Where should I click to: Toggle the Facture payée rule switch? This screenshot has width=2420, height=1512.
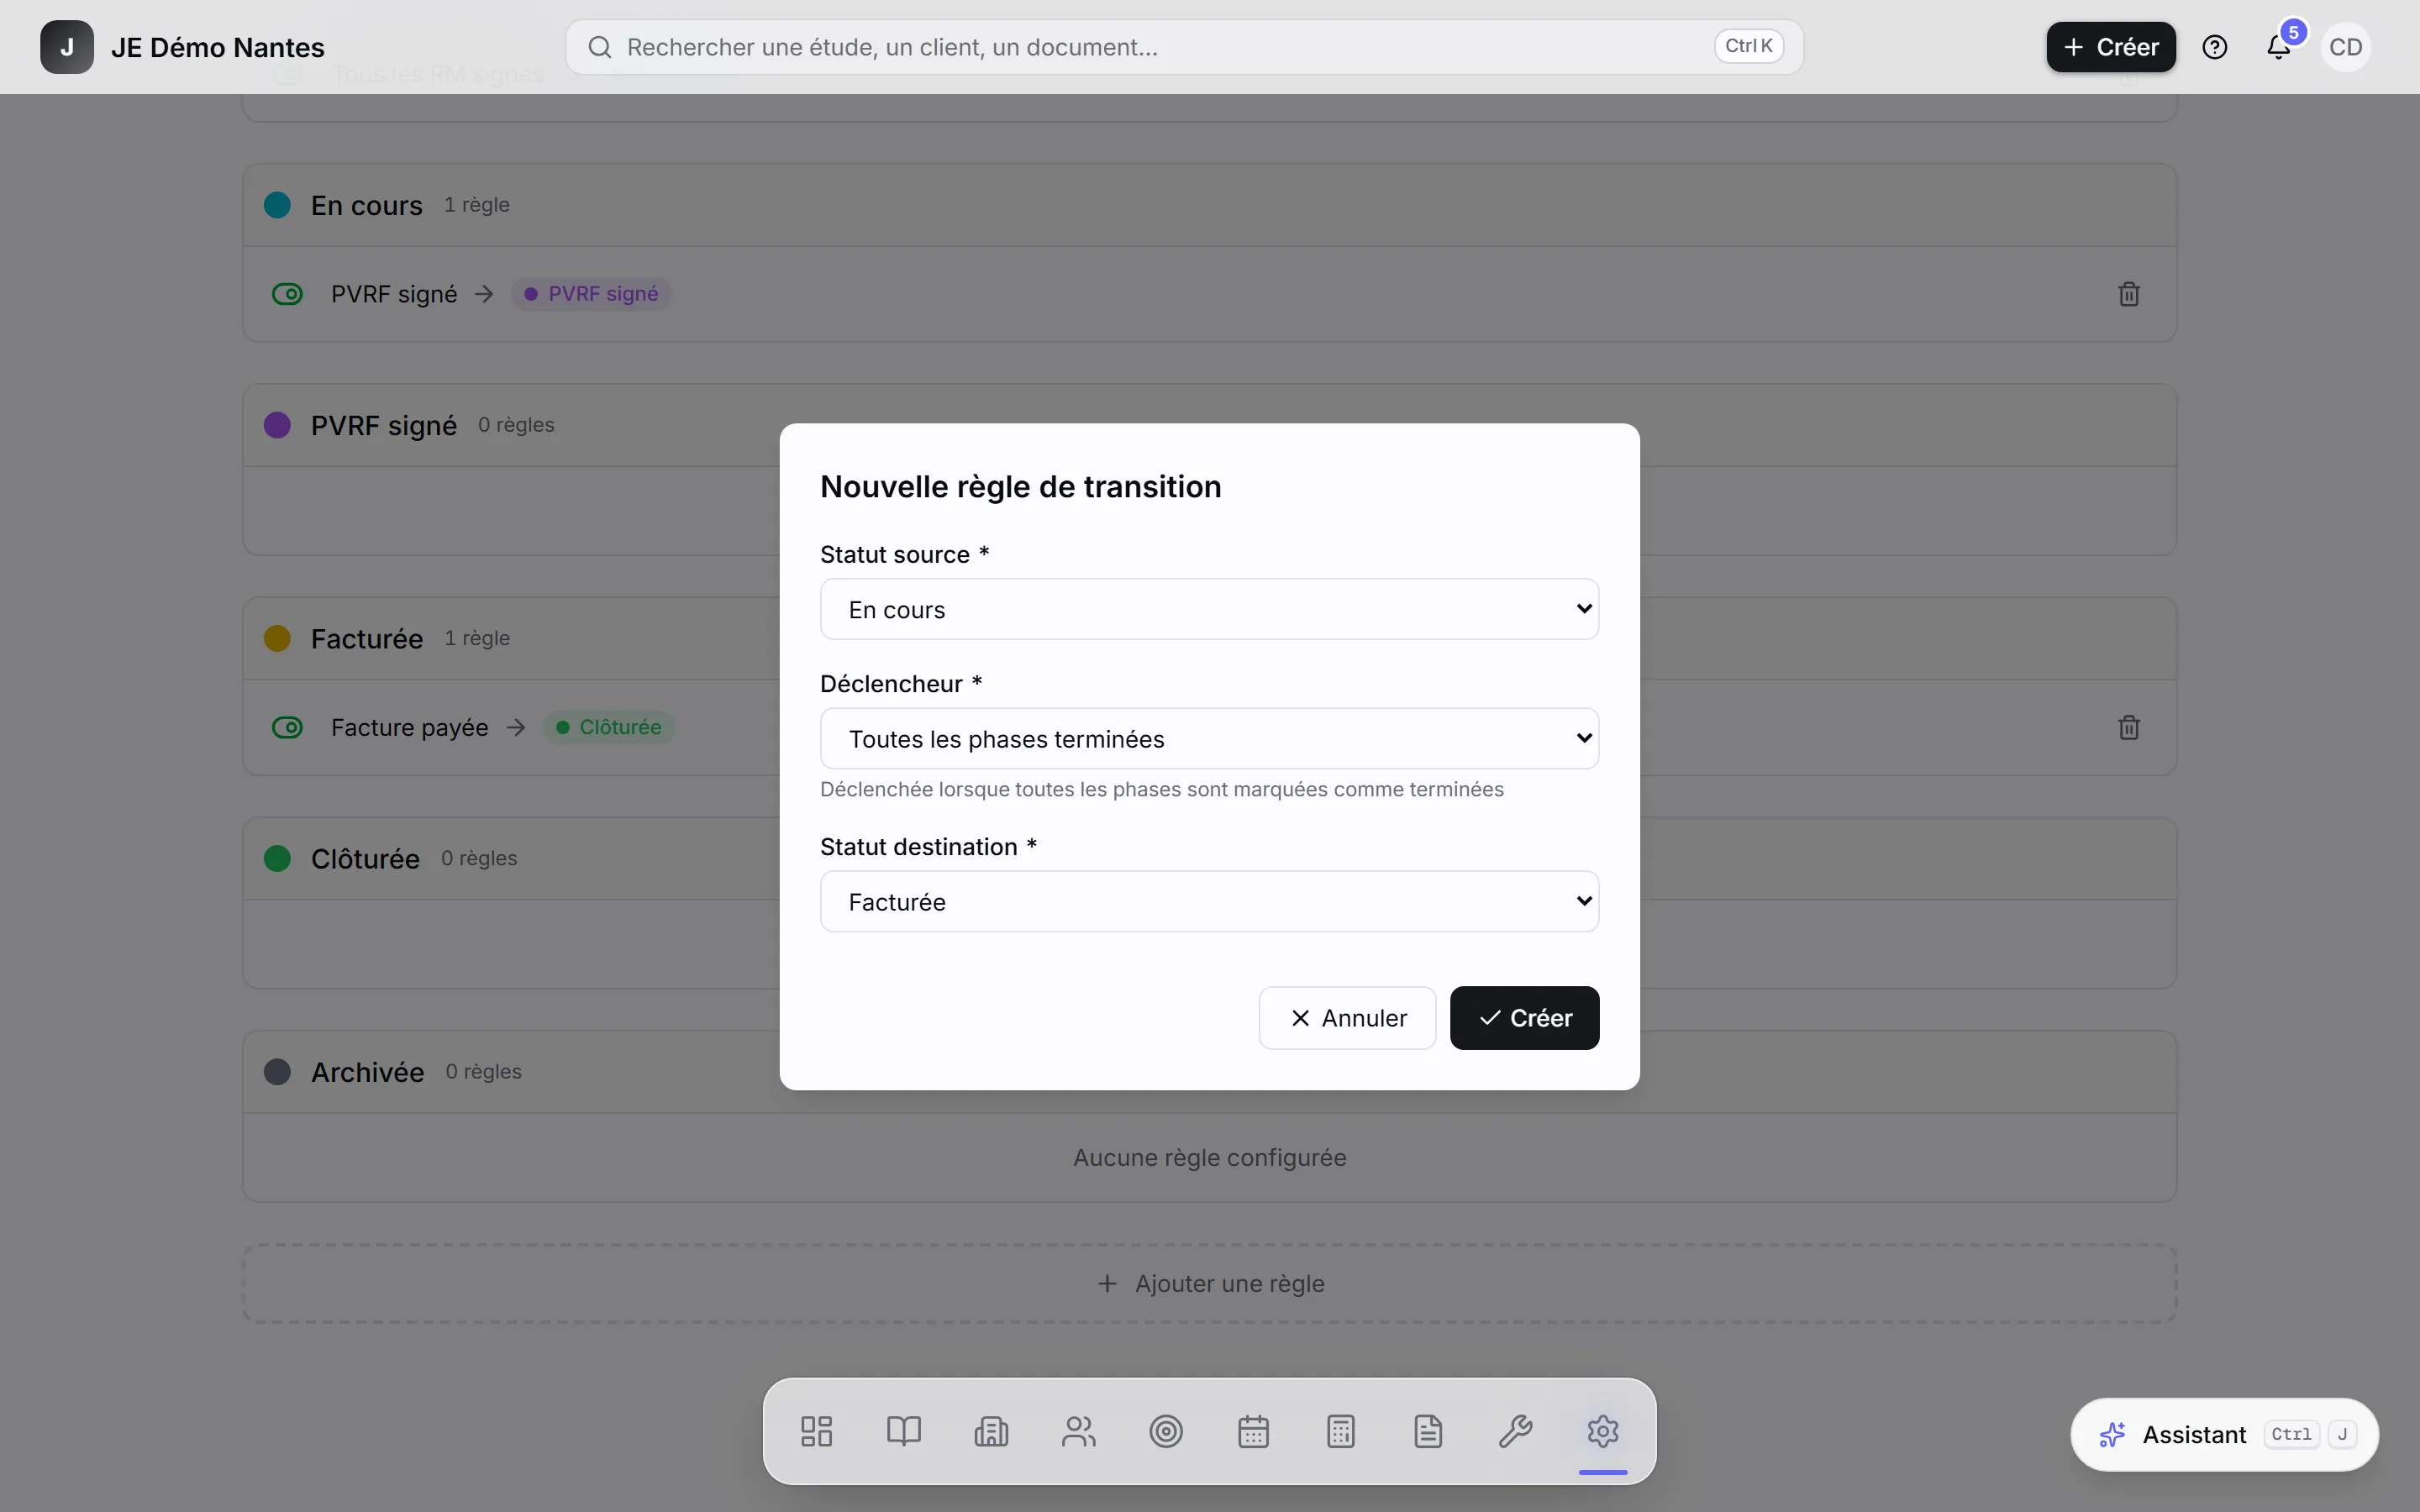point(287,727)
